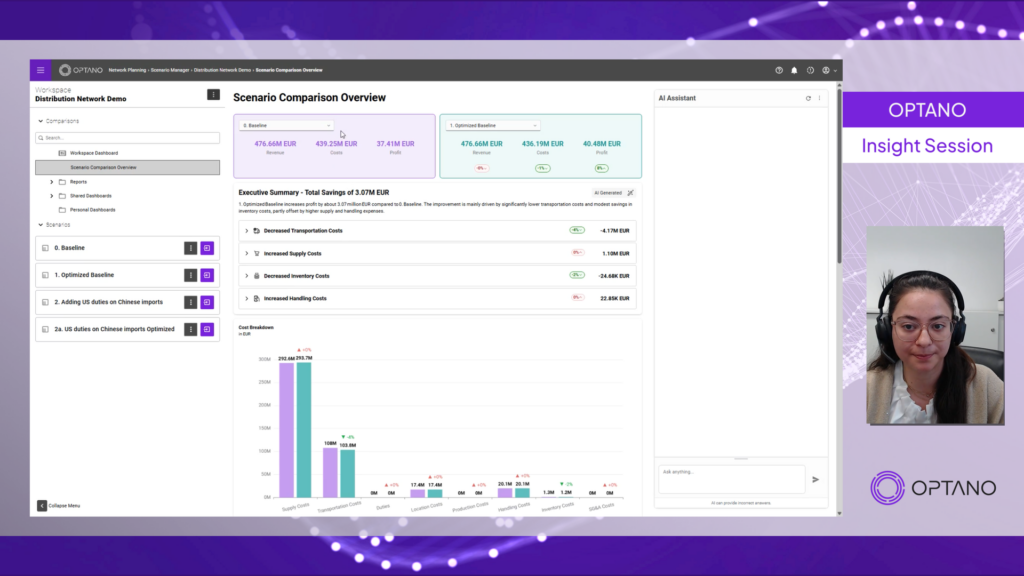Open the 0. Baseline scenario dropdown
1024x576 pixels.
[286, 126]
